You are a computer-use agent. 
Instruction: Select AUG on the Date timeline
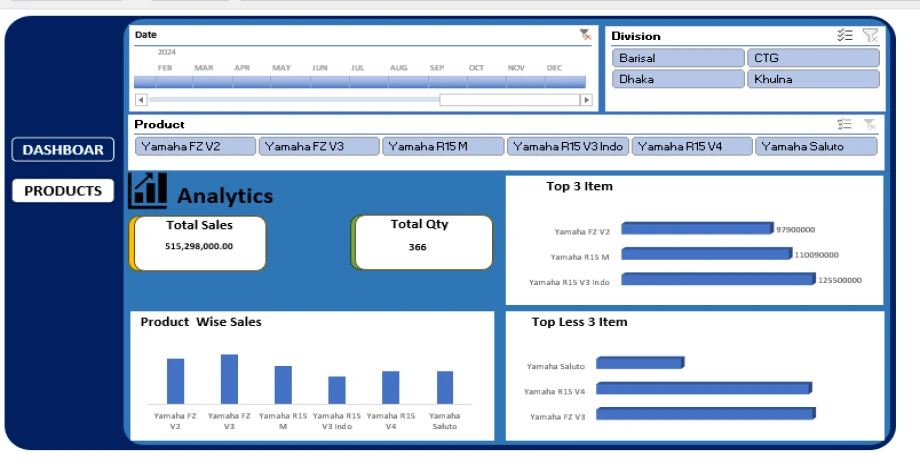(x=398, y=82)
